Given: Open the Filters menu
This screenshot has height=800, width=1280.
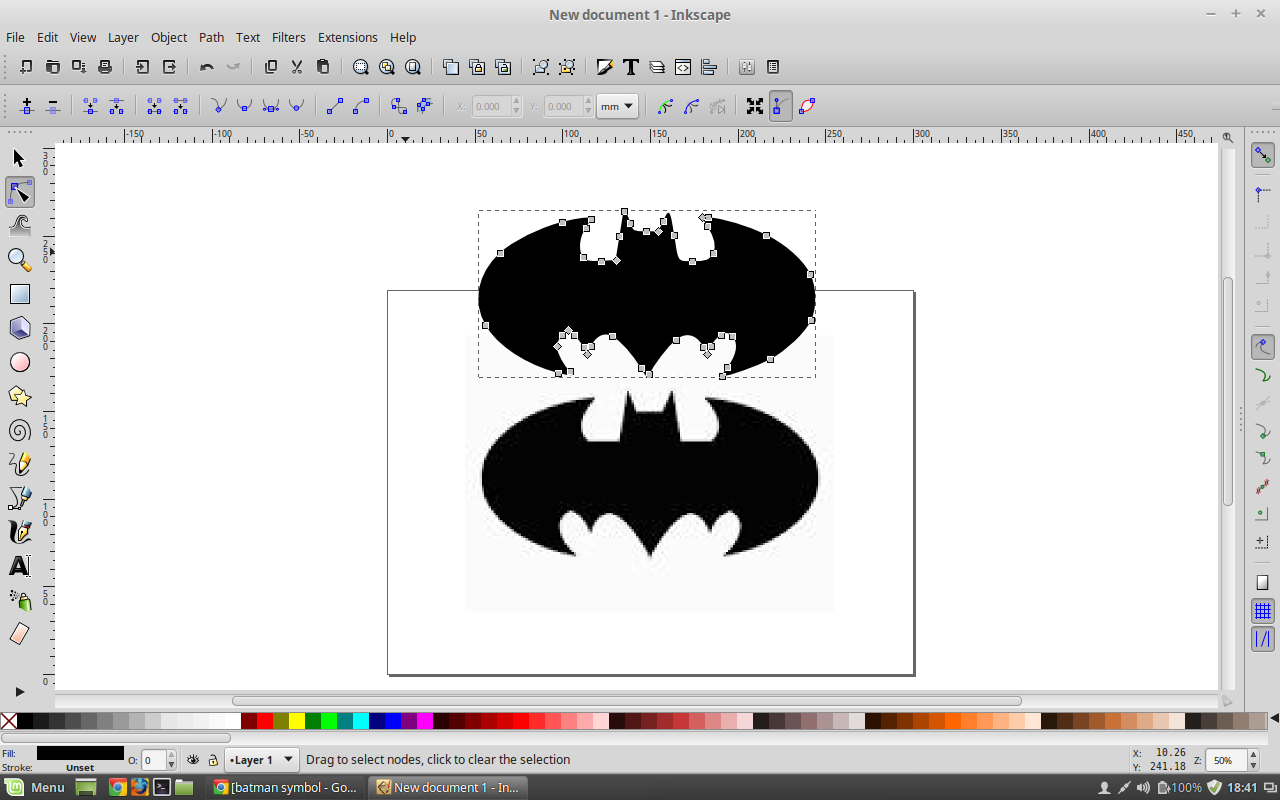Looking at the screenshot, I should (289, 37).
